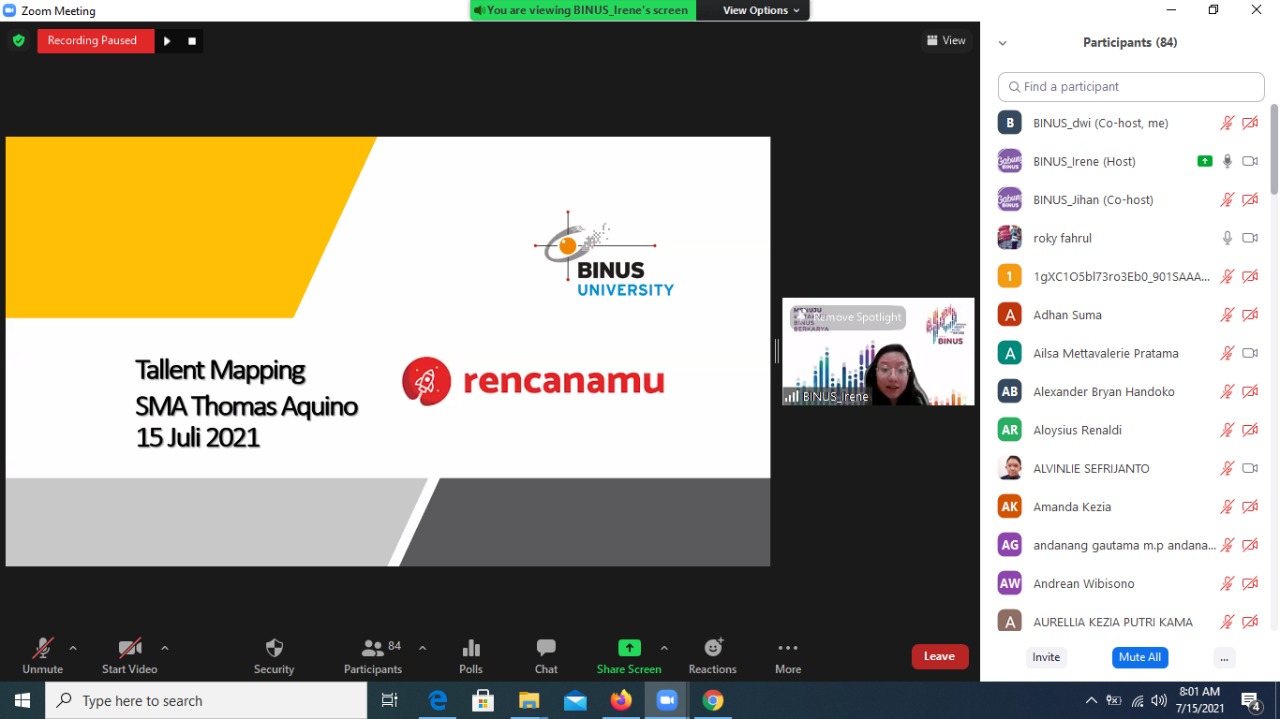Open the View Options dropdown

[761, 10]
